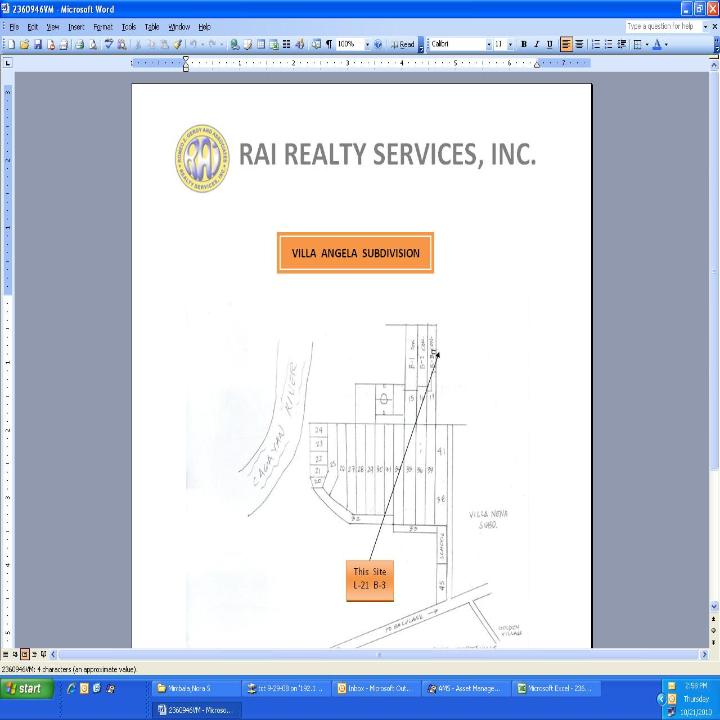Switch to Microsoft Excel taskbar button
720x720 pixels.
pos(557,688)
